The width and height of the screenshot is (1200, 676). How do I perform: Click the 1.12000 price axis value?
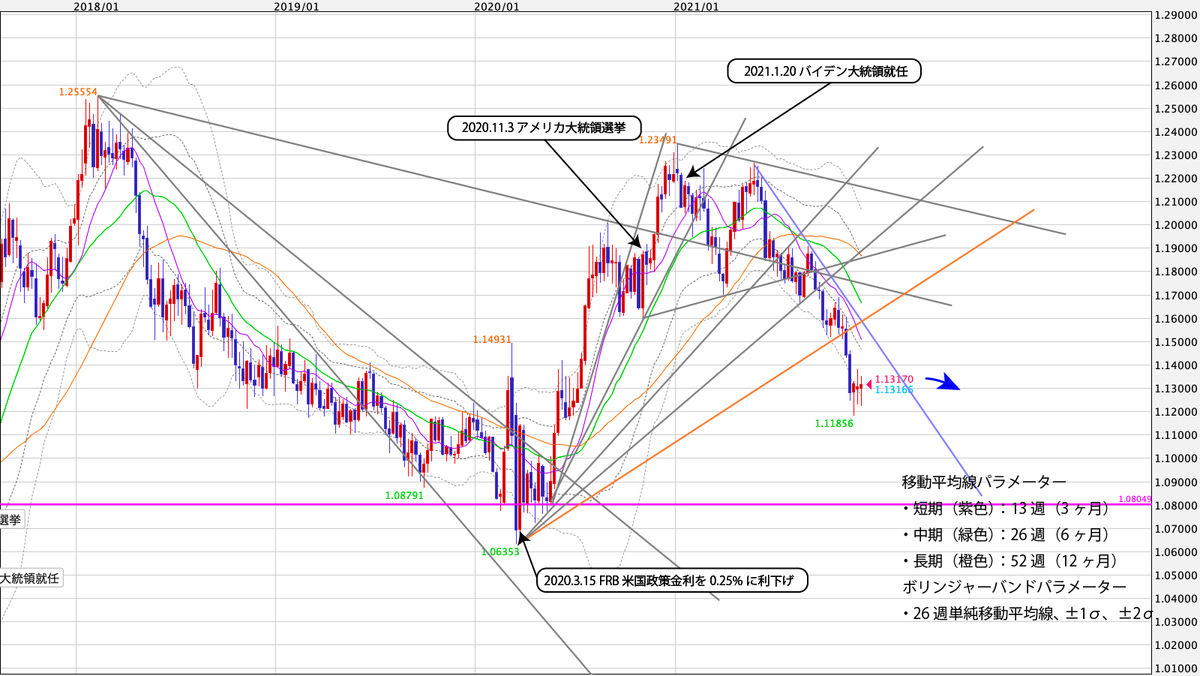(x=1177, y=412)
